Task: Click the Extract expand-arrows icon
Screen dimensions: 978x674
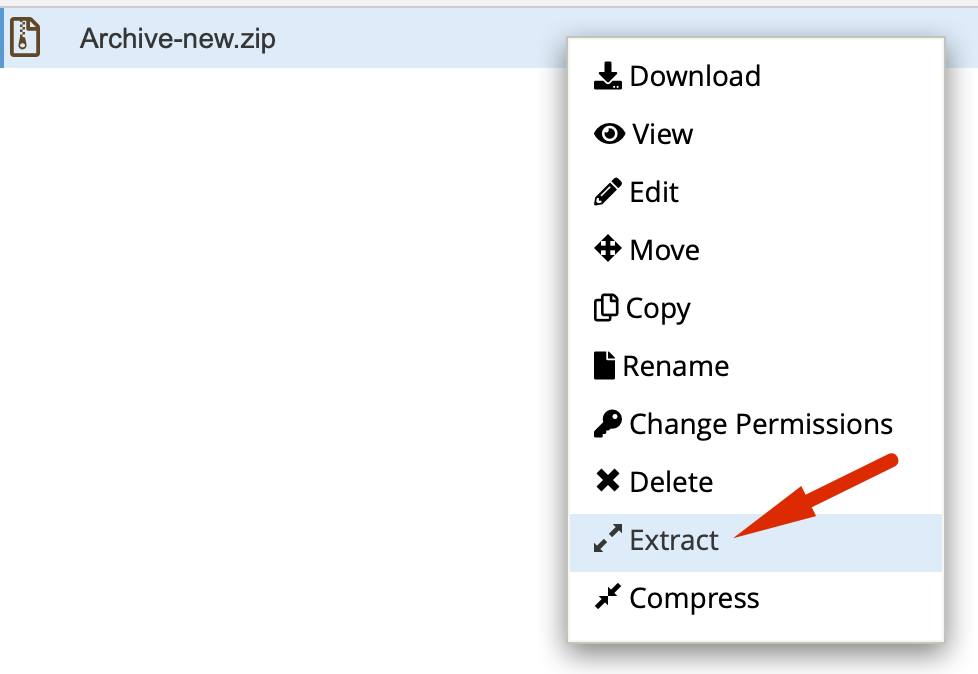Action: [x=608, y=540]
